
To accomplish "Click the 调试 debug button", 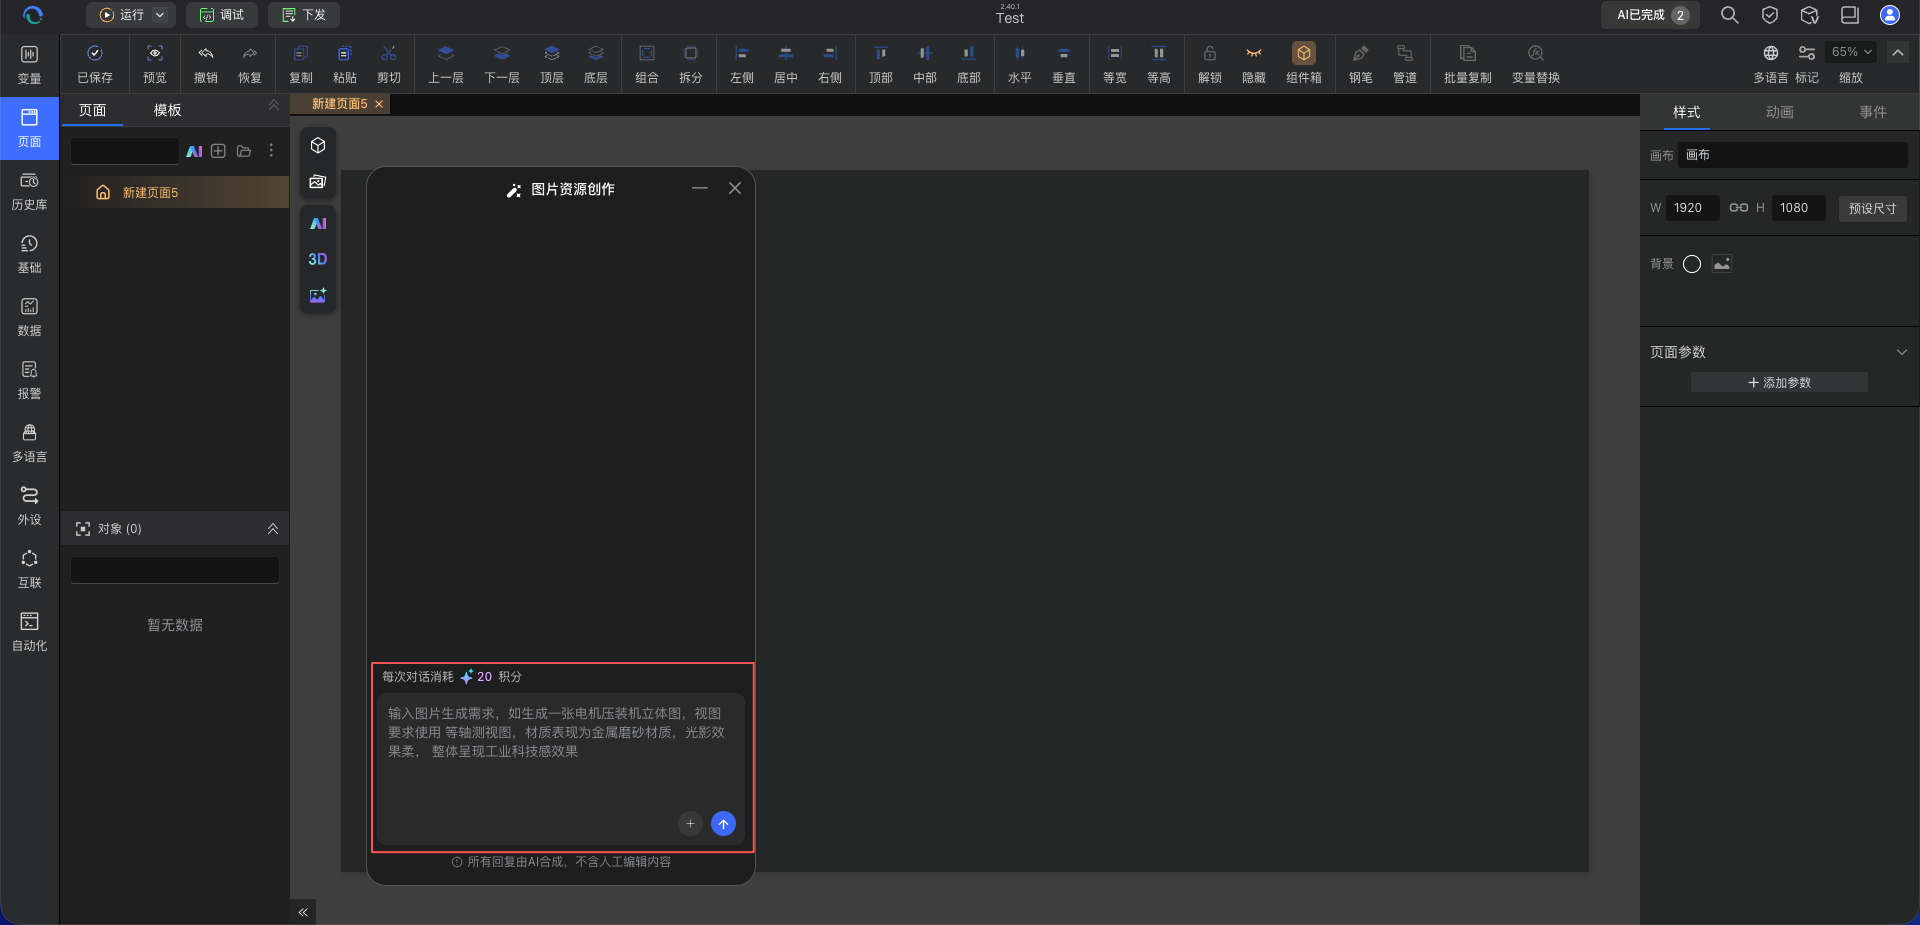I will coord(222,15).
